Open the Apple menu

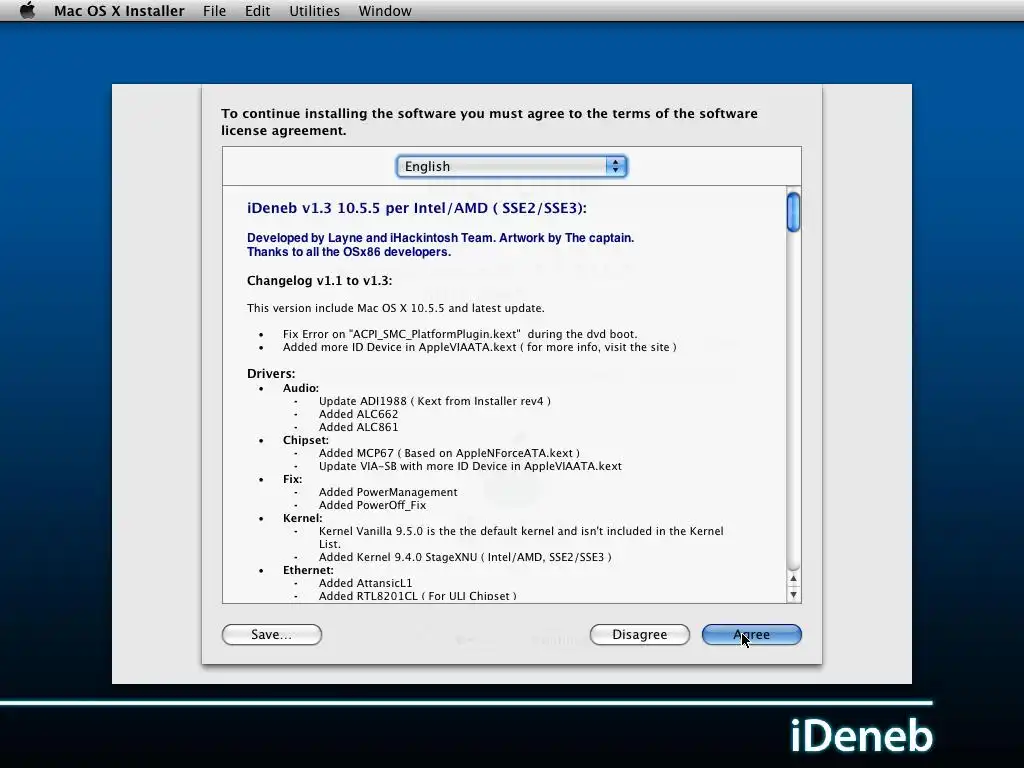(x=27, y=10)
